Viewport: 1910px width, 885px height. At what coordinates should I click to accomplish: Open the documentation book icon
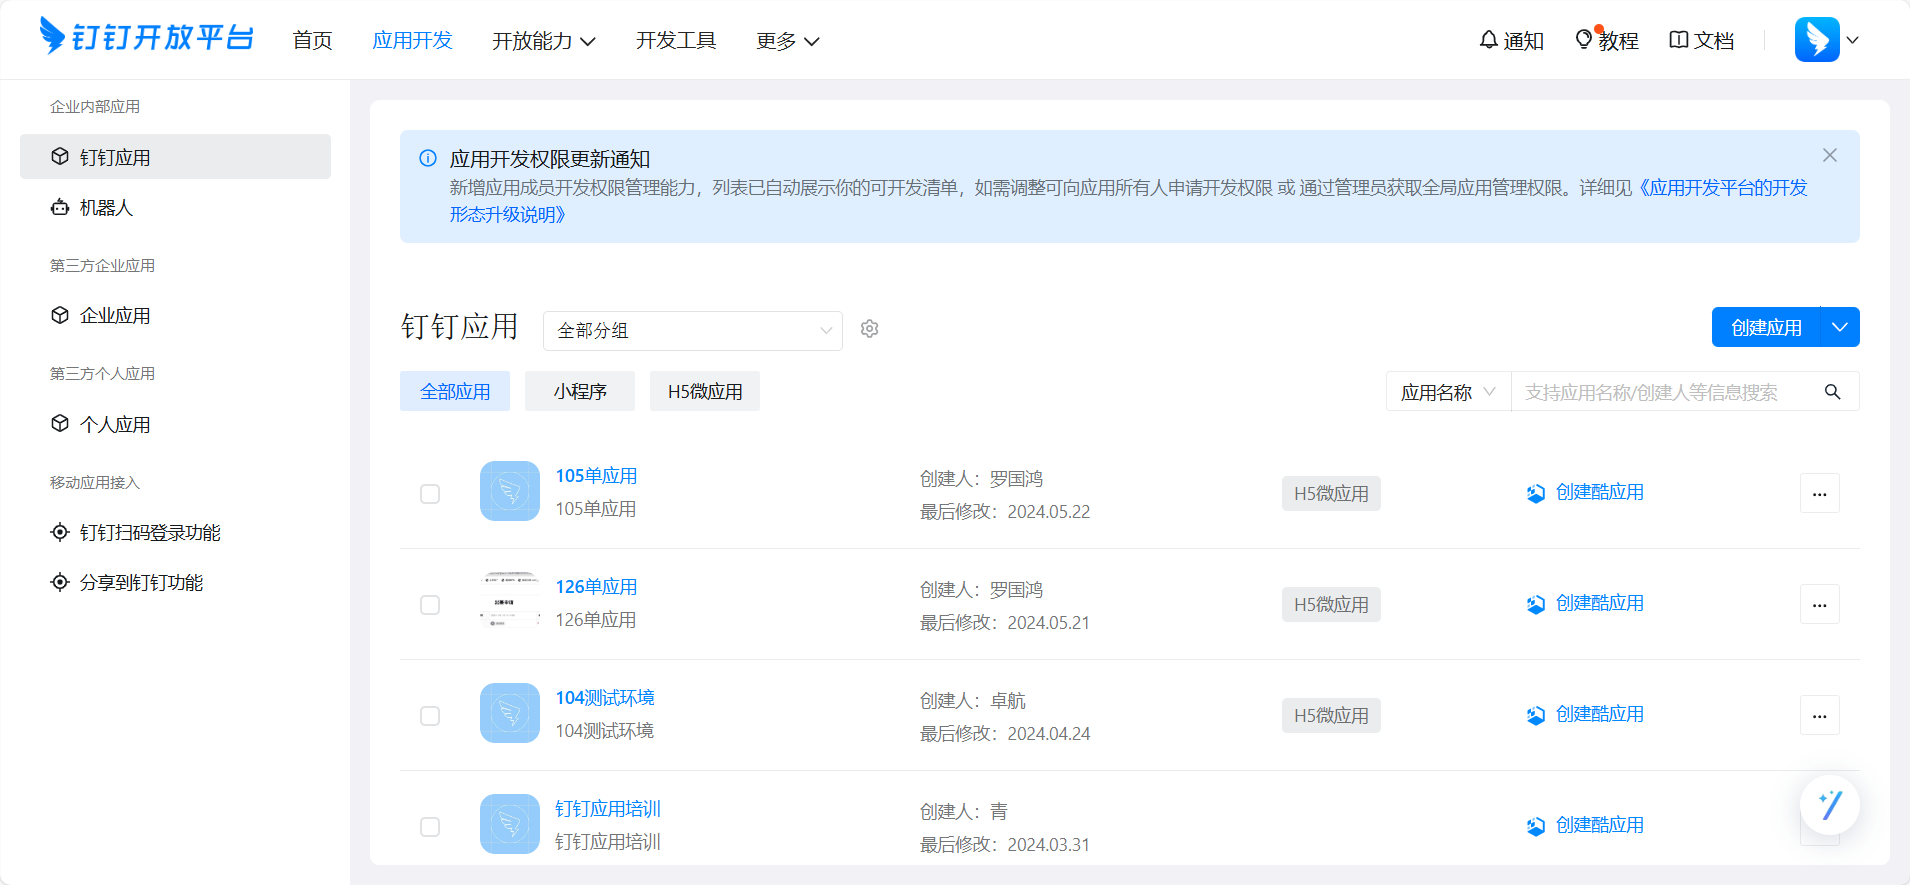coord(1679,40)
